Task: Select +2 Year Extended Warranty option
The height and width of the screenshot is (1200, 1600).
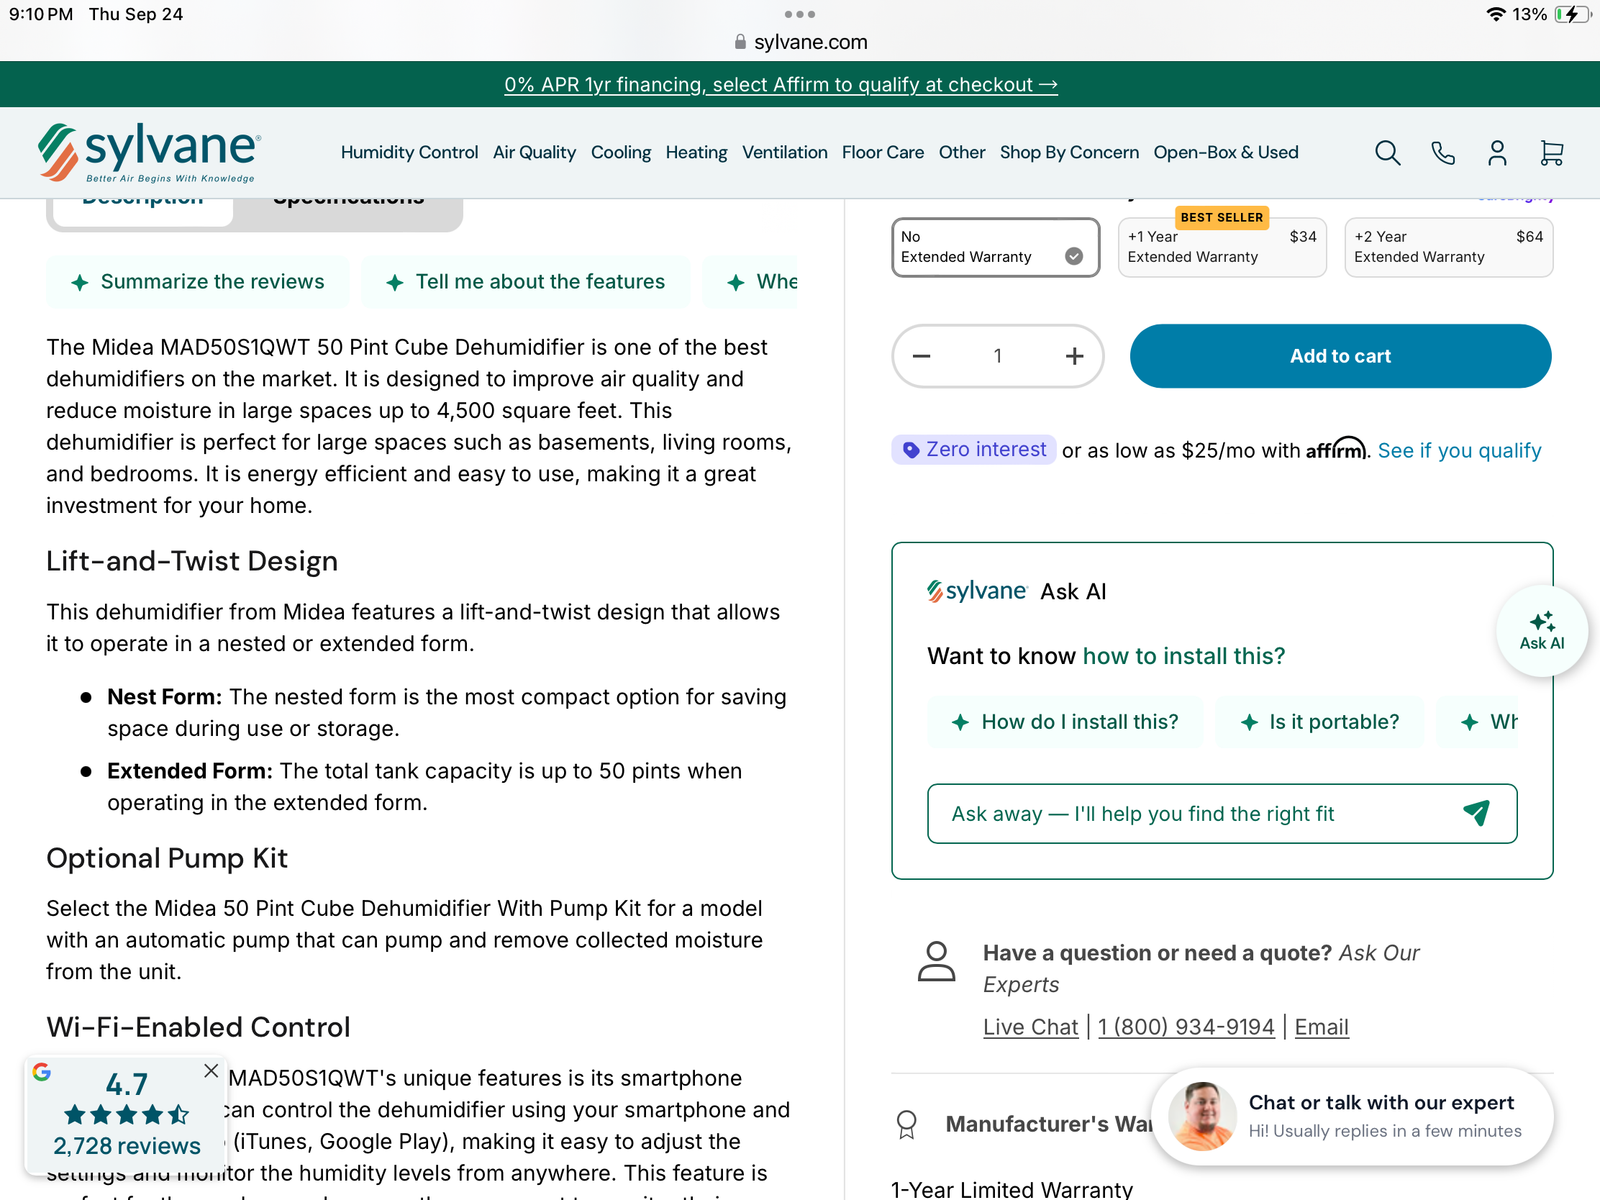Action: (1449, 247)
